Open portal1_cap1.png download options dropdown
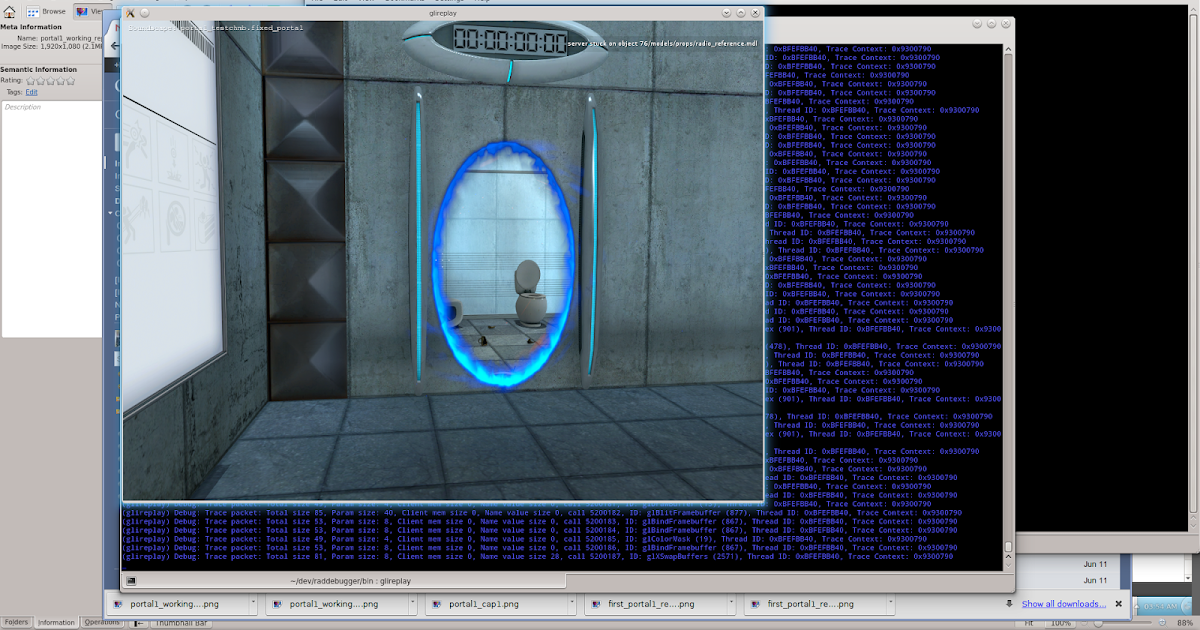 click(572, 603)
